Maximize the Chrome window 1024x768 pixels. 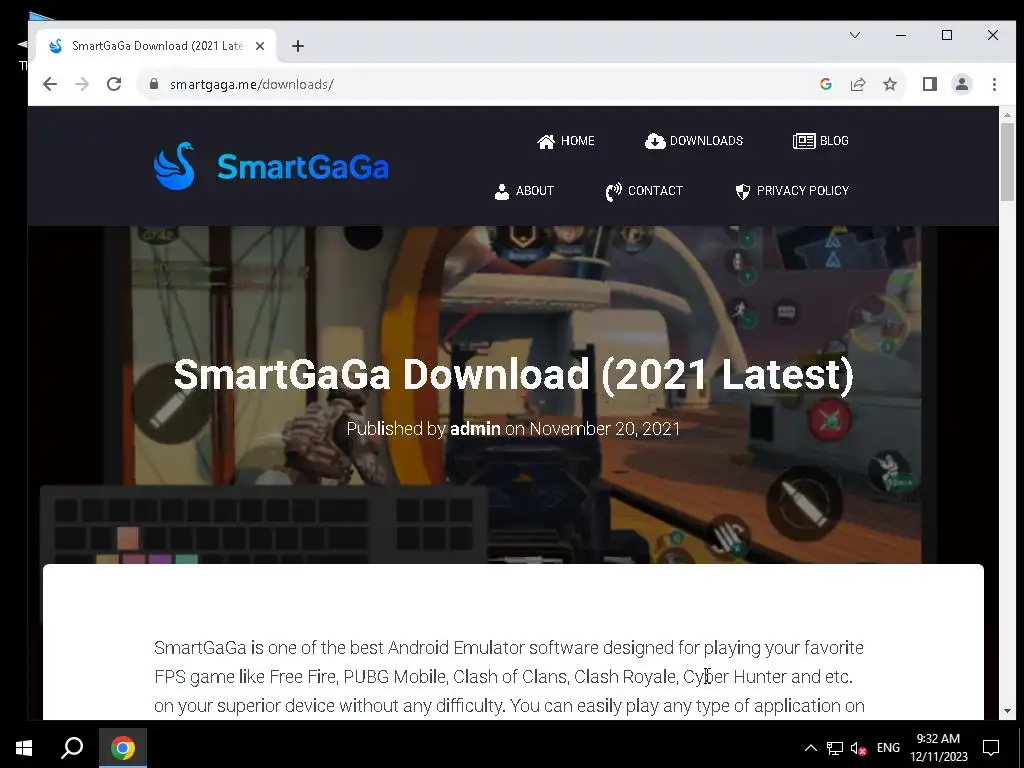tap(947, 35)
